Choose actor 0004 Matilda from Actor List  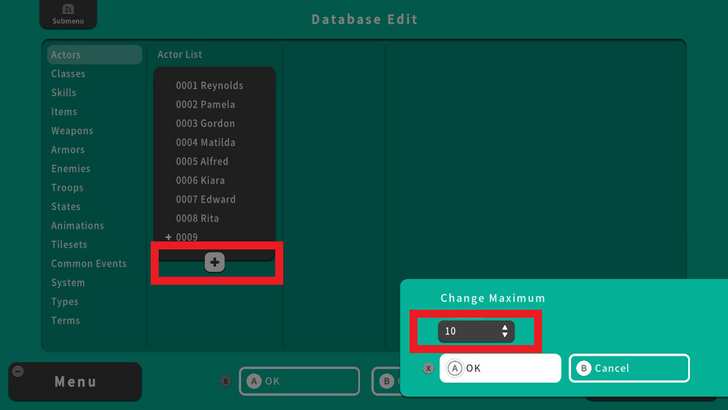point(205,143)
